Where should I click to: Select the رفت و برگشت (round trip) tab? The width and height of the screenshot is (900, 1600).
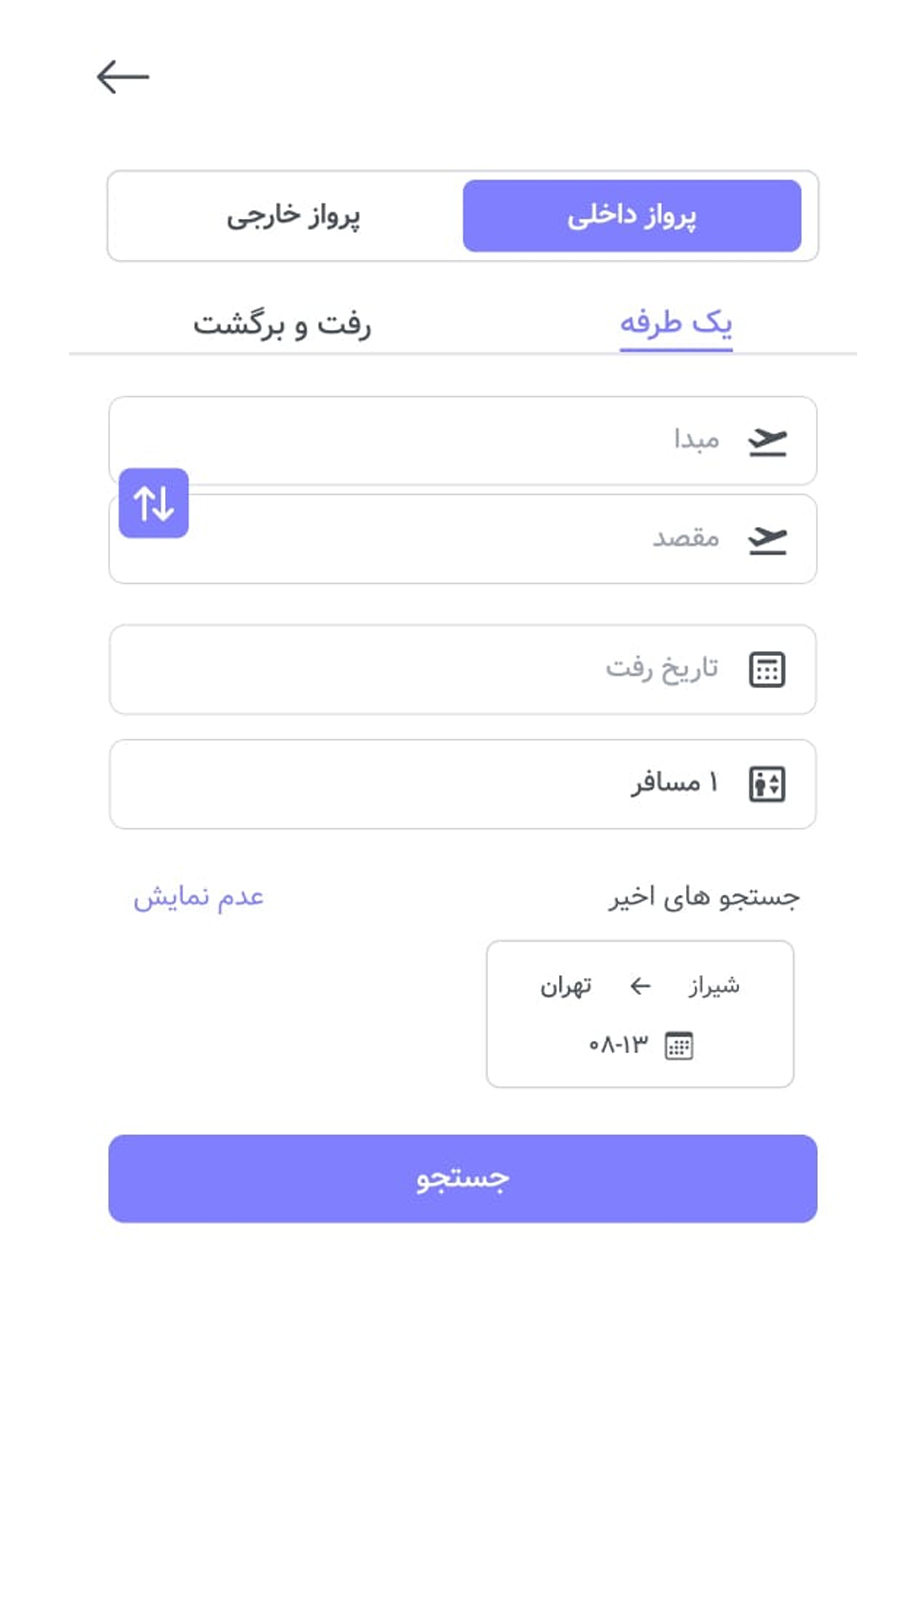pos(282,324)
